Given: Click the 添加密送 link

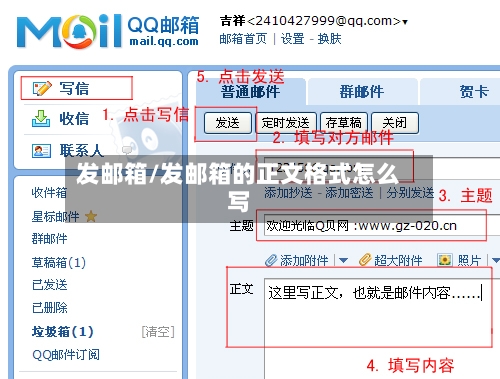Looking at the screenshot, I should [x=349, y=193].
